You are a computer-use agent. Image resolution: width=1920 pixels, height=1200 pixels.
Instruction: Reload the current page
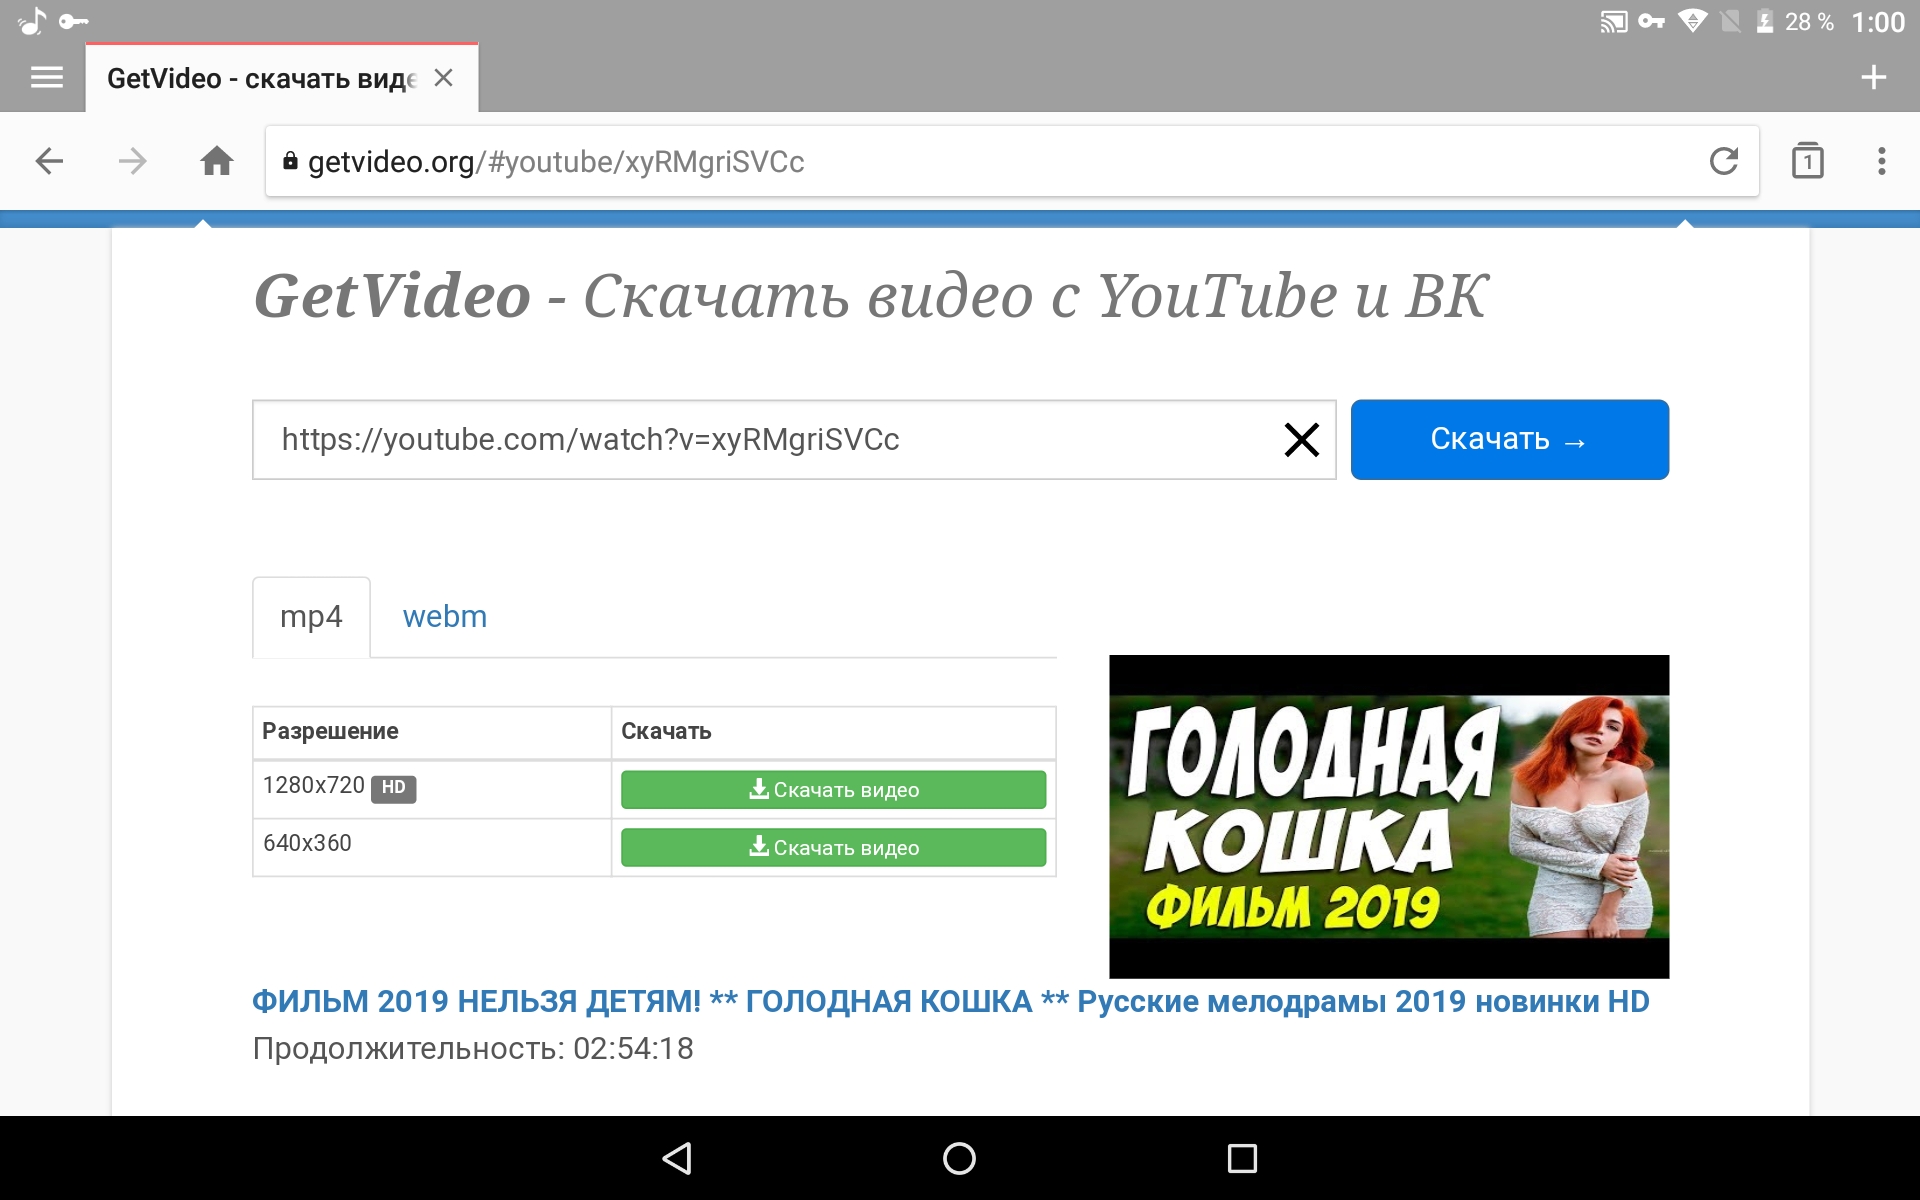click(x=1724, y=161)
